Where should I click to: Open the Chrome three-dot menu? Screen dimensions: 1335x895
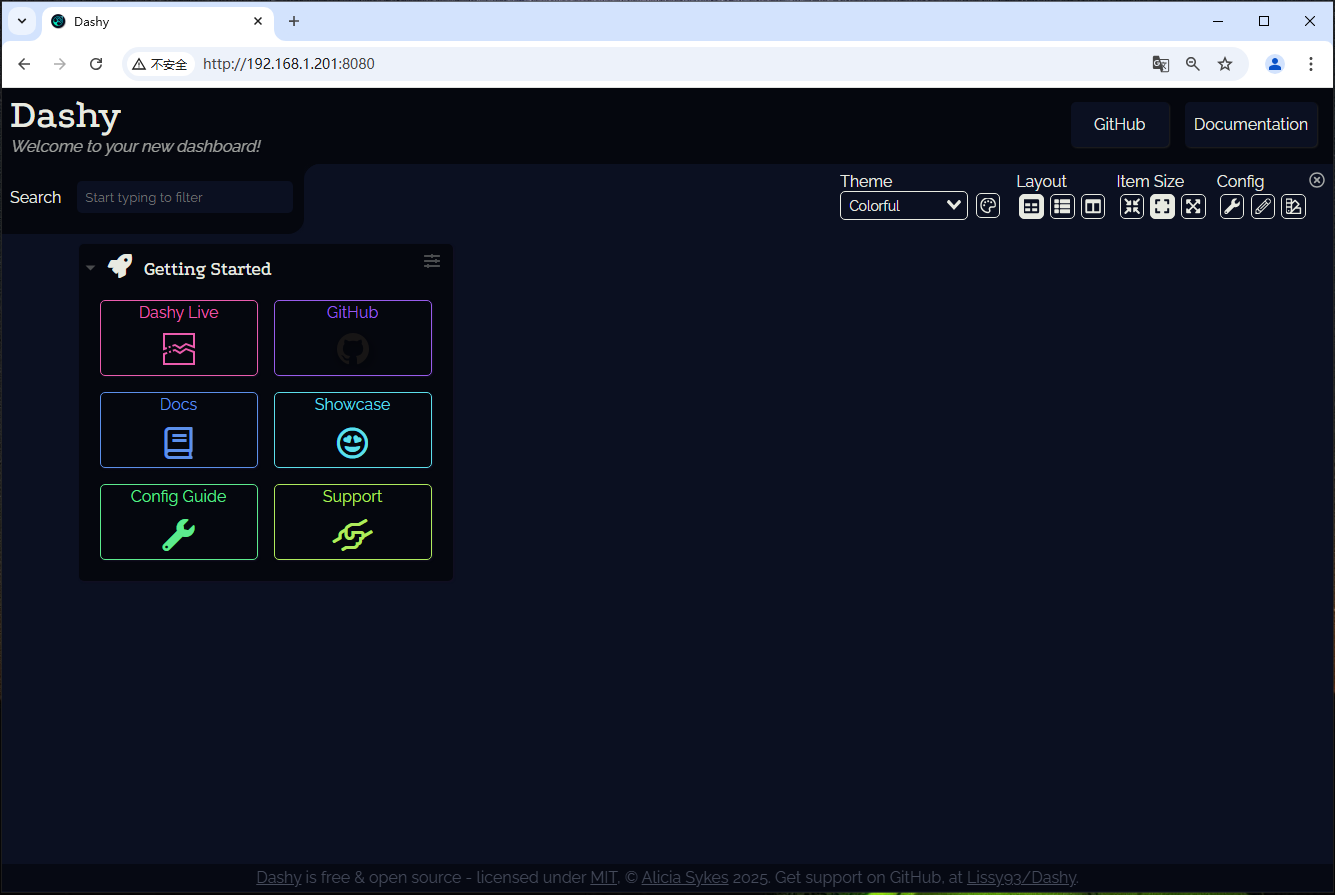(1311, 64)
